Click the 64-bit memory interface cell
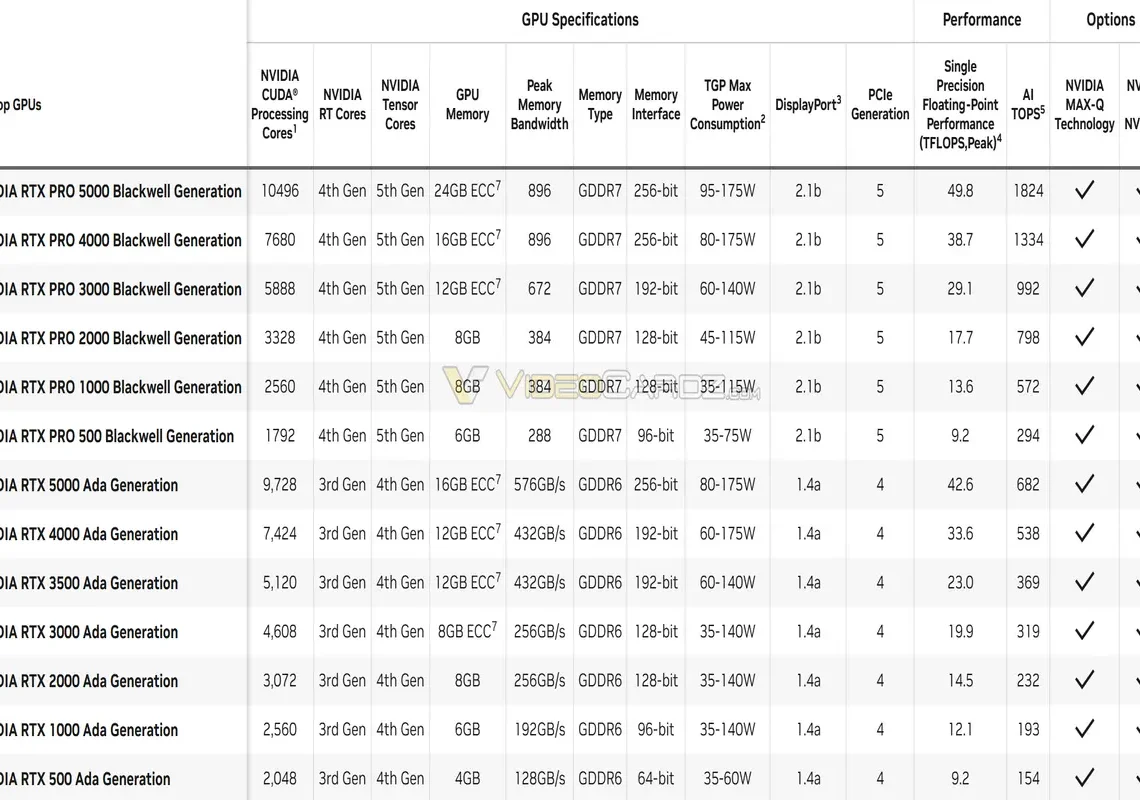Screen dimensions: 1140x800 click(x=656, y=778)
